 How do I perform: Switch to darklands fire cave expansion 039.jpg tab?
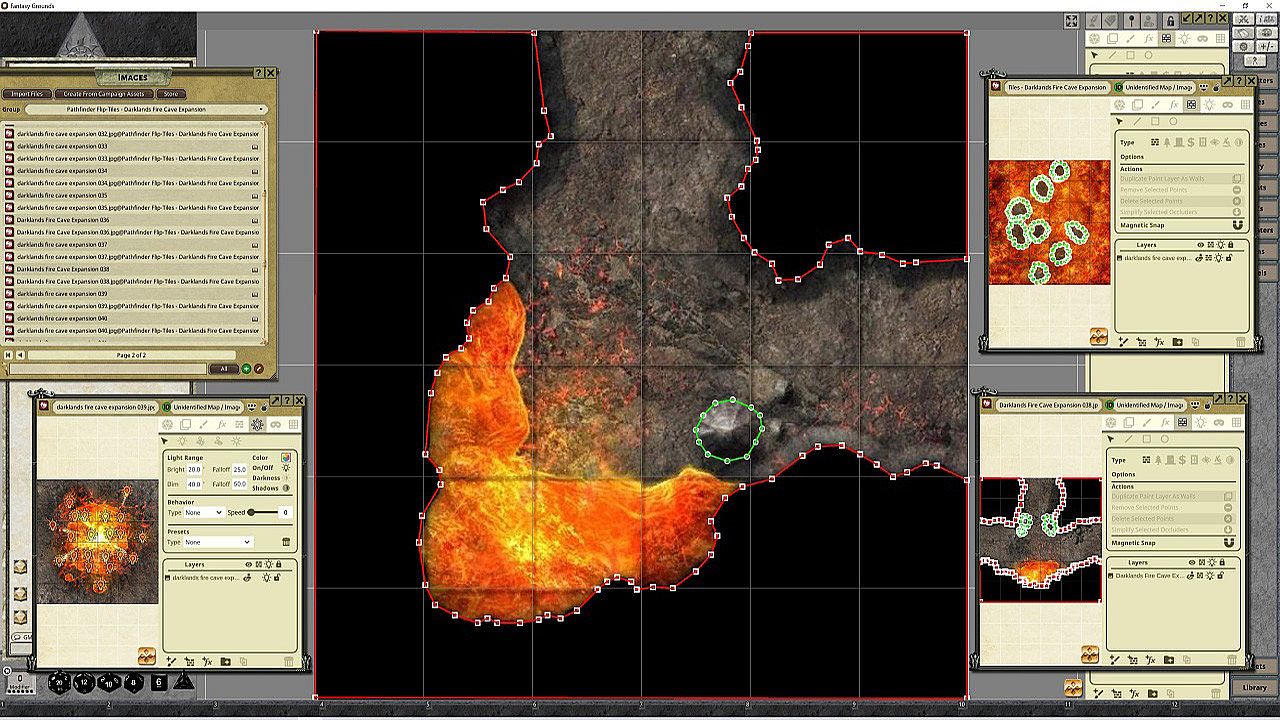[105, 407]
